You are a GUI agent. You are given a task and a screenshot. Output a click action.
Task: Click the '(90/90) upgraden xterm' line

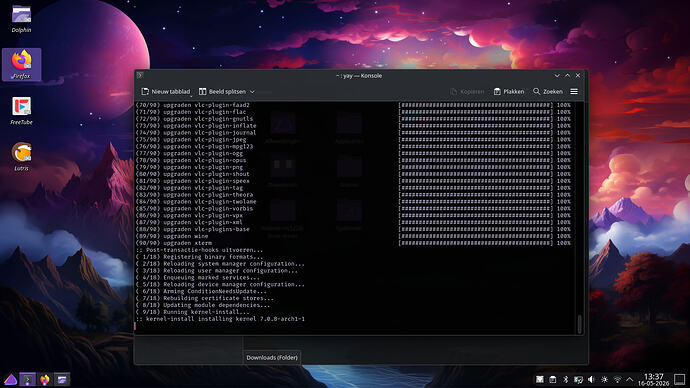tap(174, 243)
